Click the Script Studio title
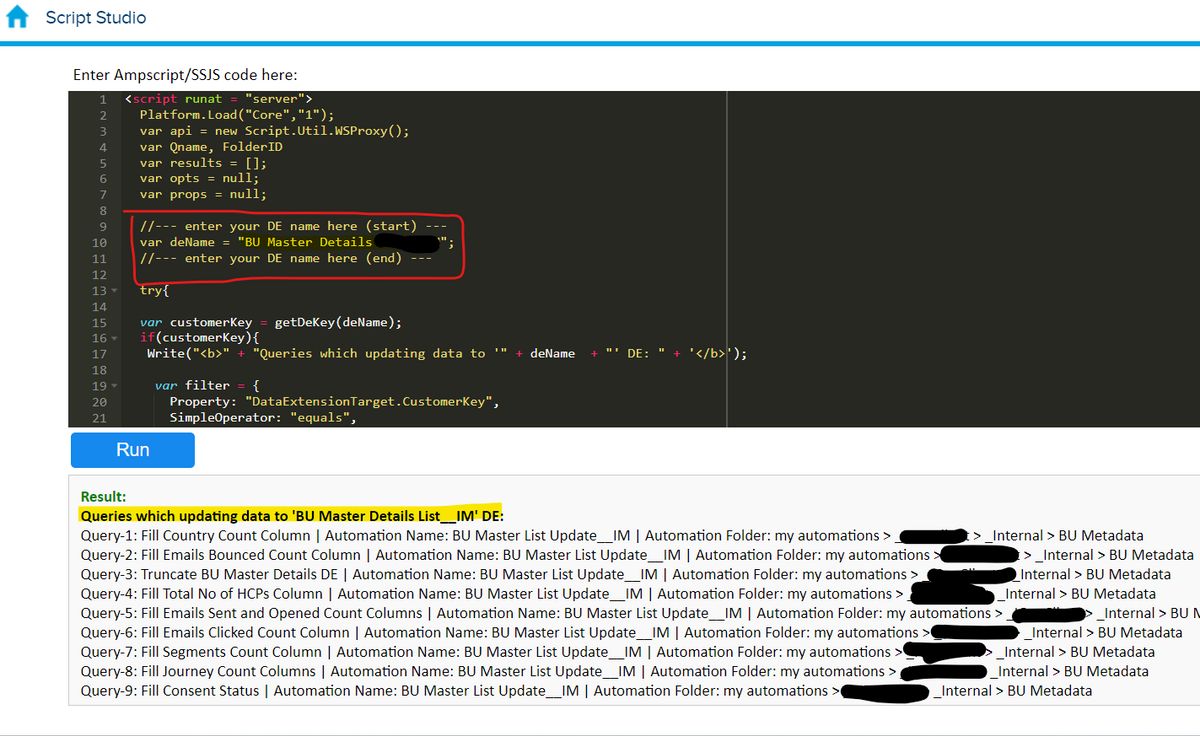 [x=95, y=18]
